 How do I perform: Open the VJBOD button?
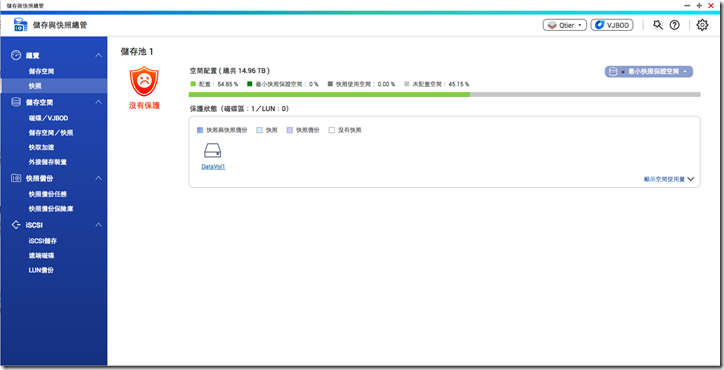click(612, 25)
